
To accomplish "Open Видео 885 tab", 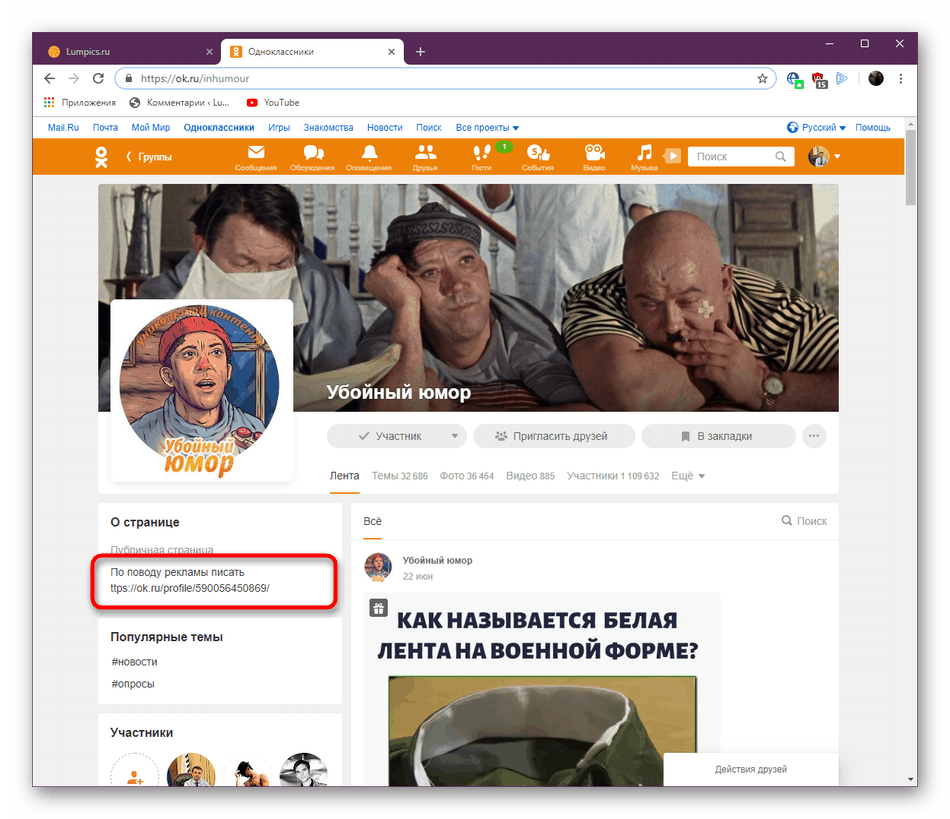I will point(530,476).
